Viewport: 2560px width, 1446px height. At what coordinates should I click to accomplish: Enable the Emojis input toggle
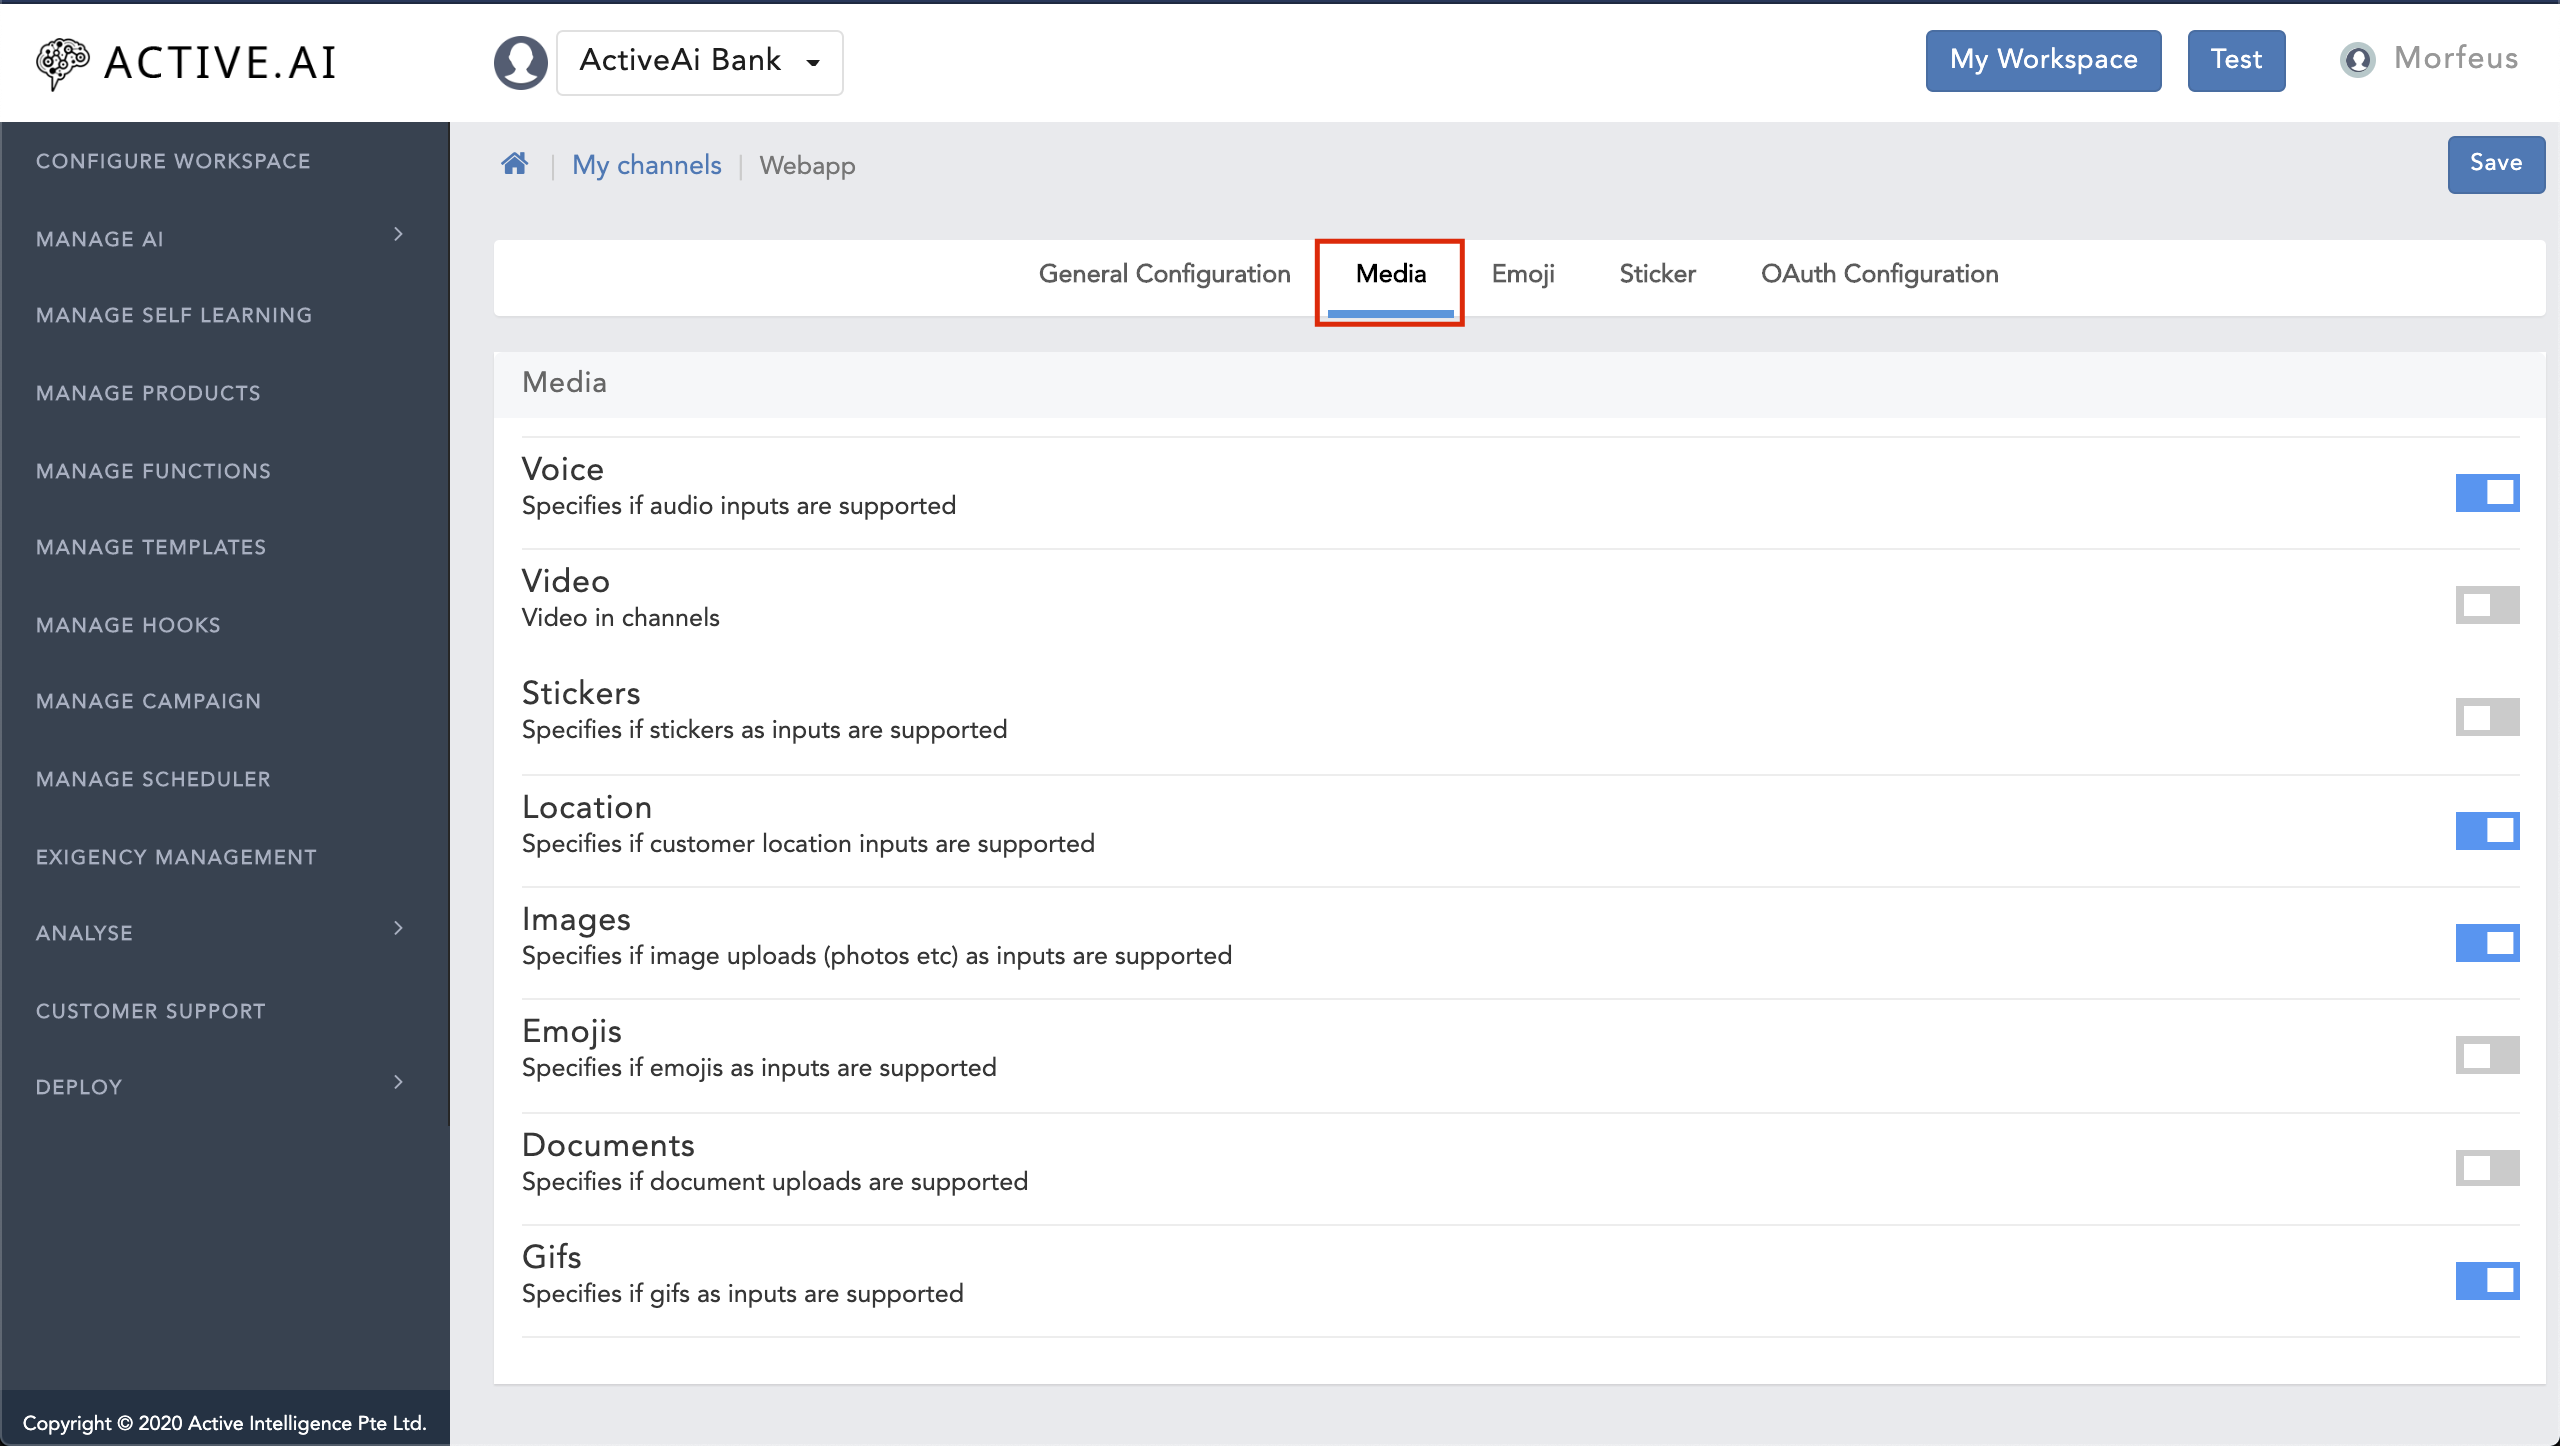tap(2487, 1055)
